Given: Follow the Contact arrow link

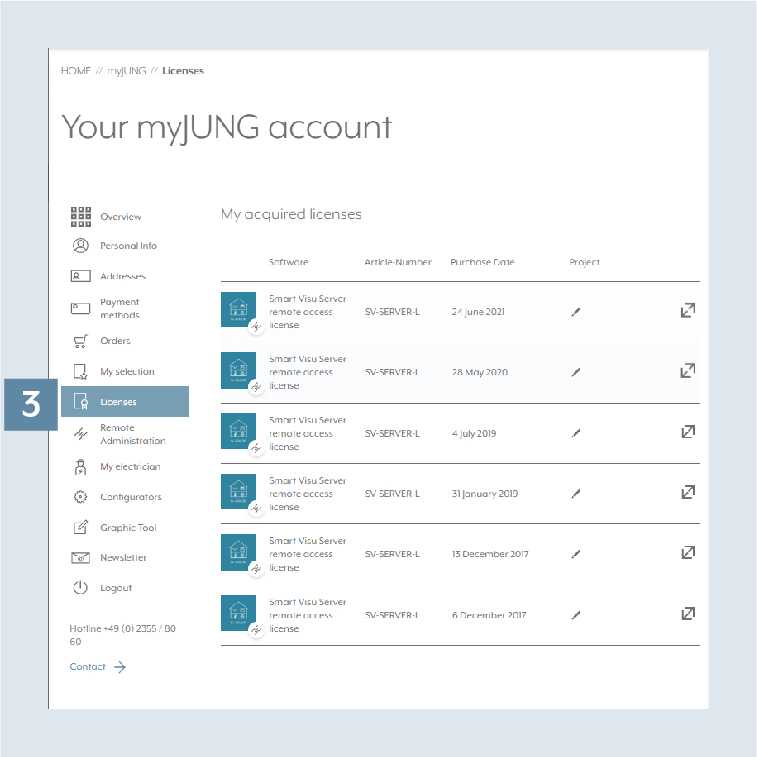Looking at the screenshot, I should point(98,667).
